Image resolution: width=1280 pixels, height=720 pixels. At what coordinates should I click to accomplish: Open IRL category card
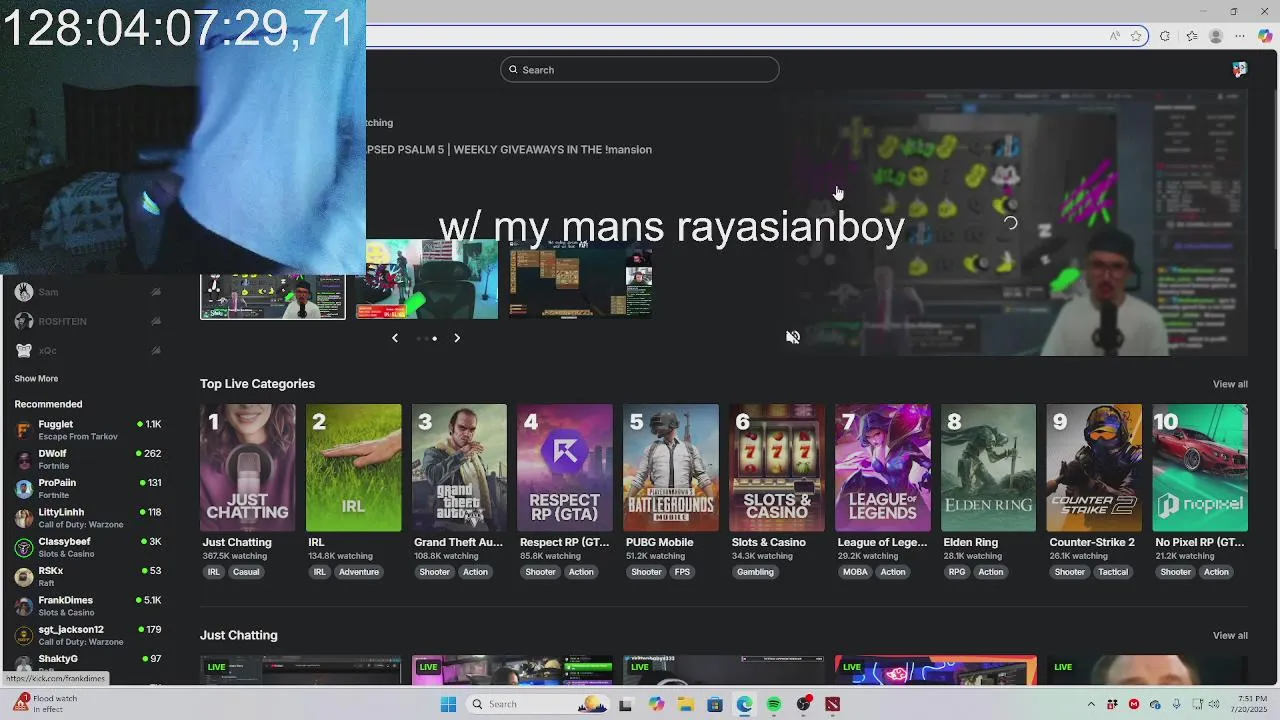coord(354,468)
